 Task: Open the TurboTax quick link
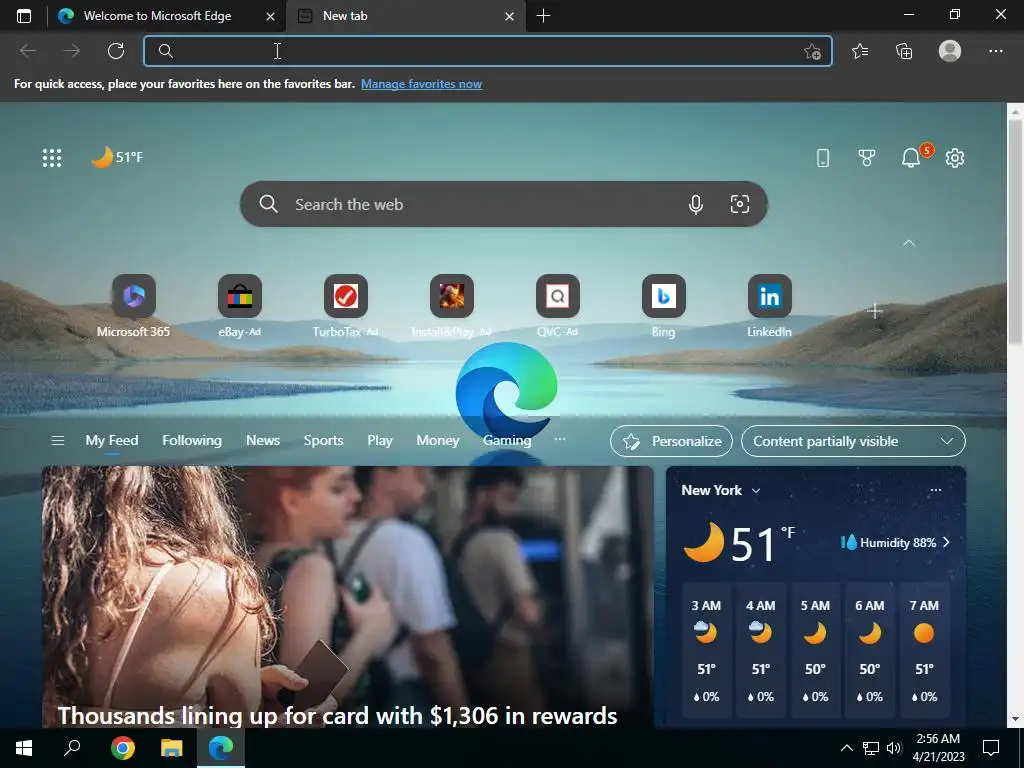coord(345,306)
